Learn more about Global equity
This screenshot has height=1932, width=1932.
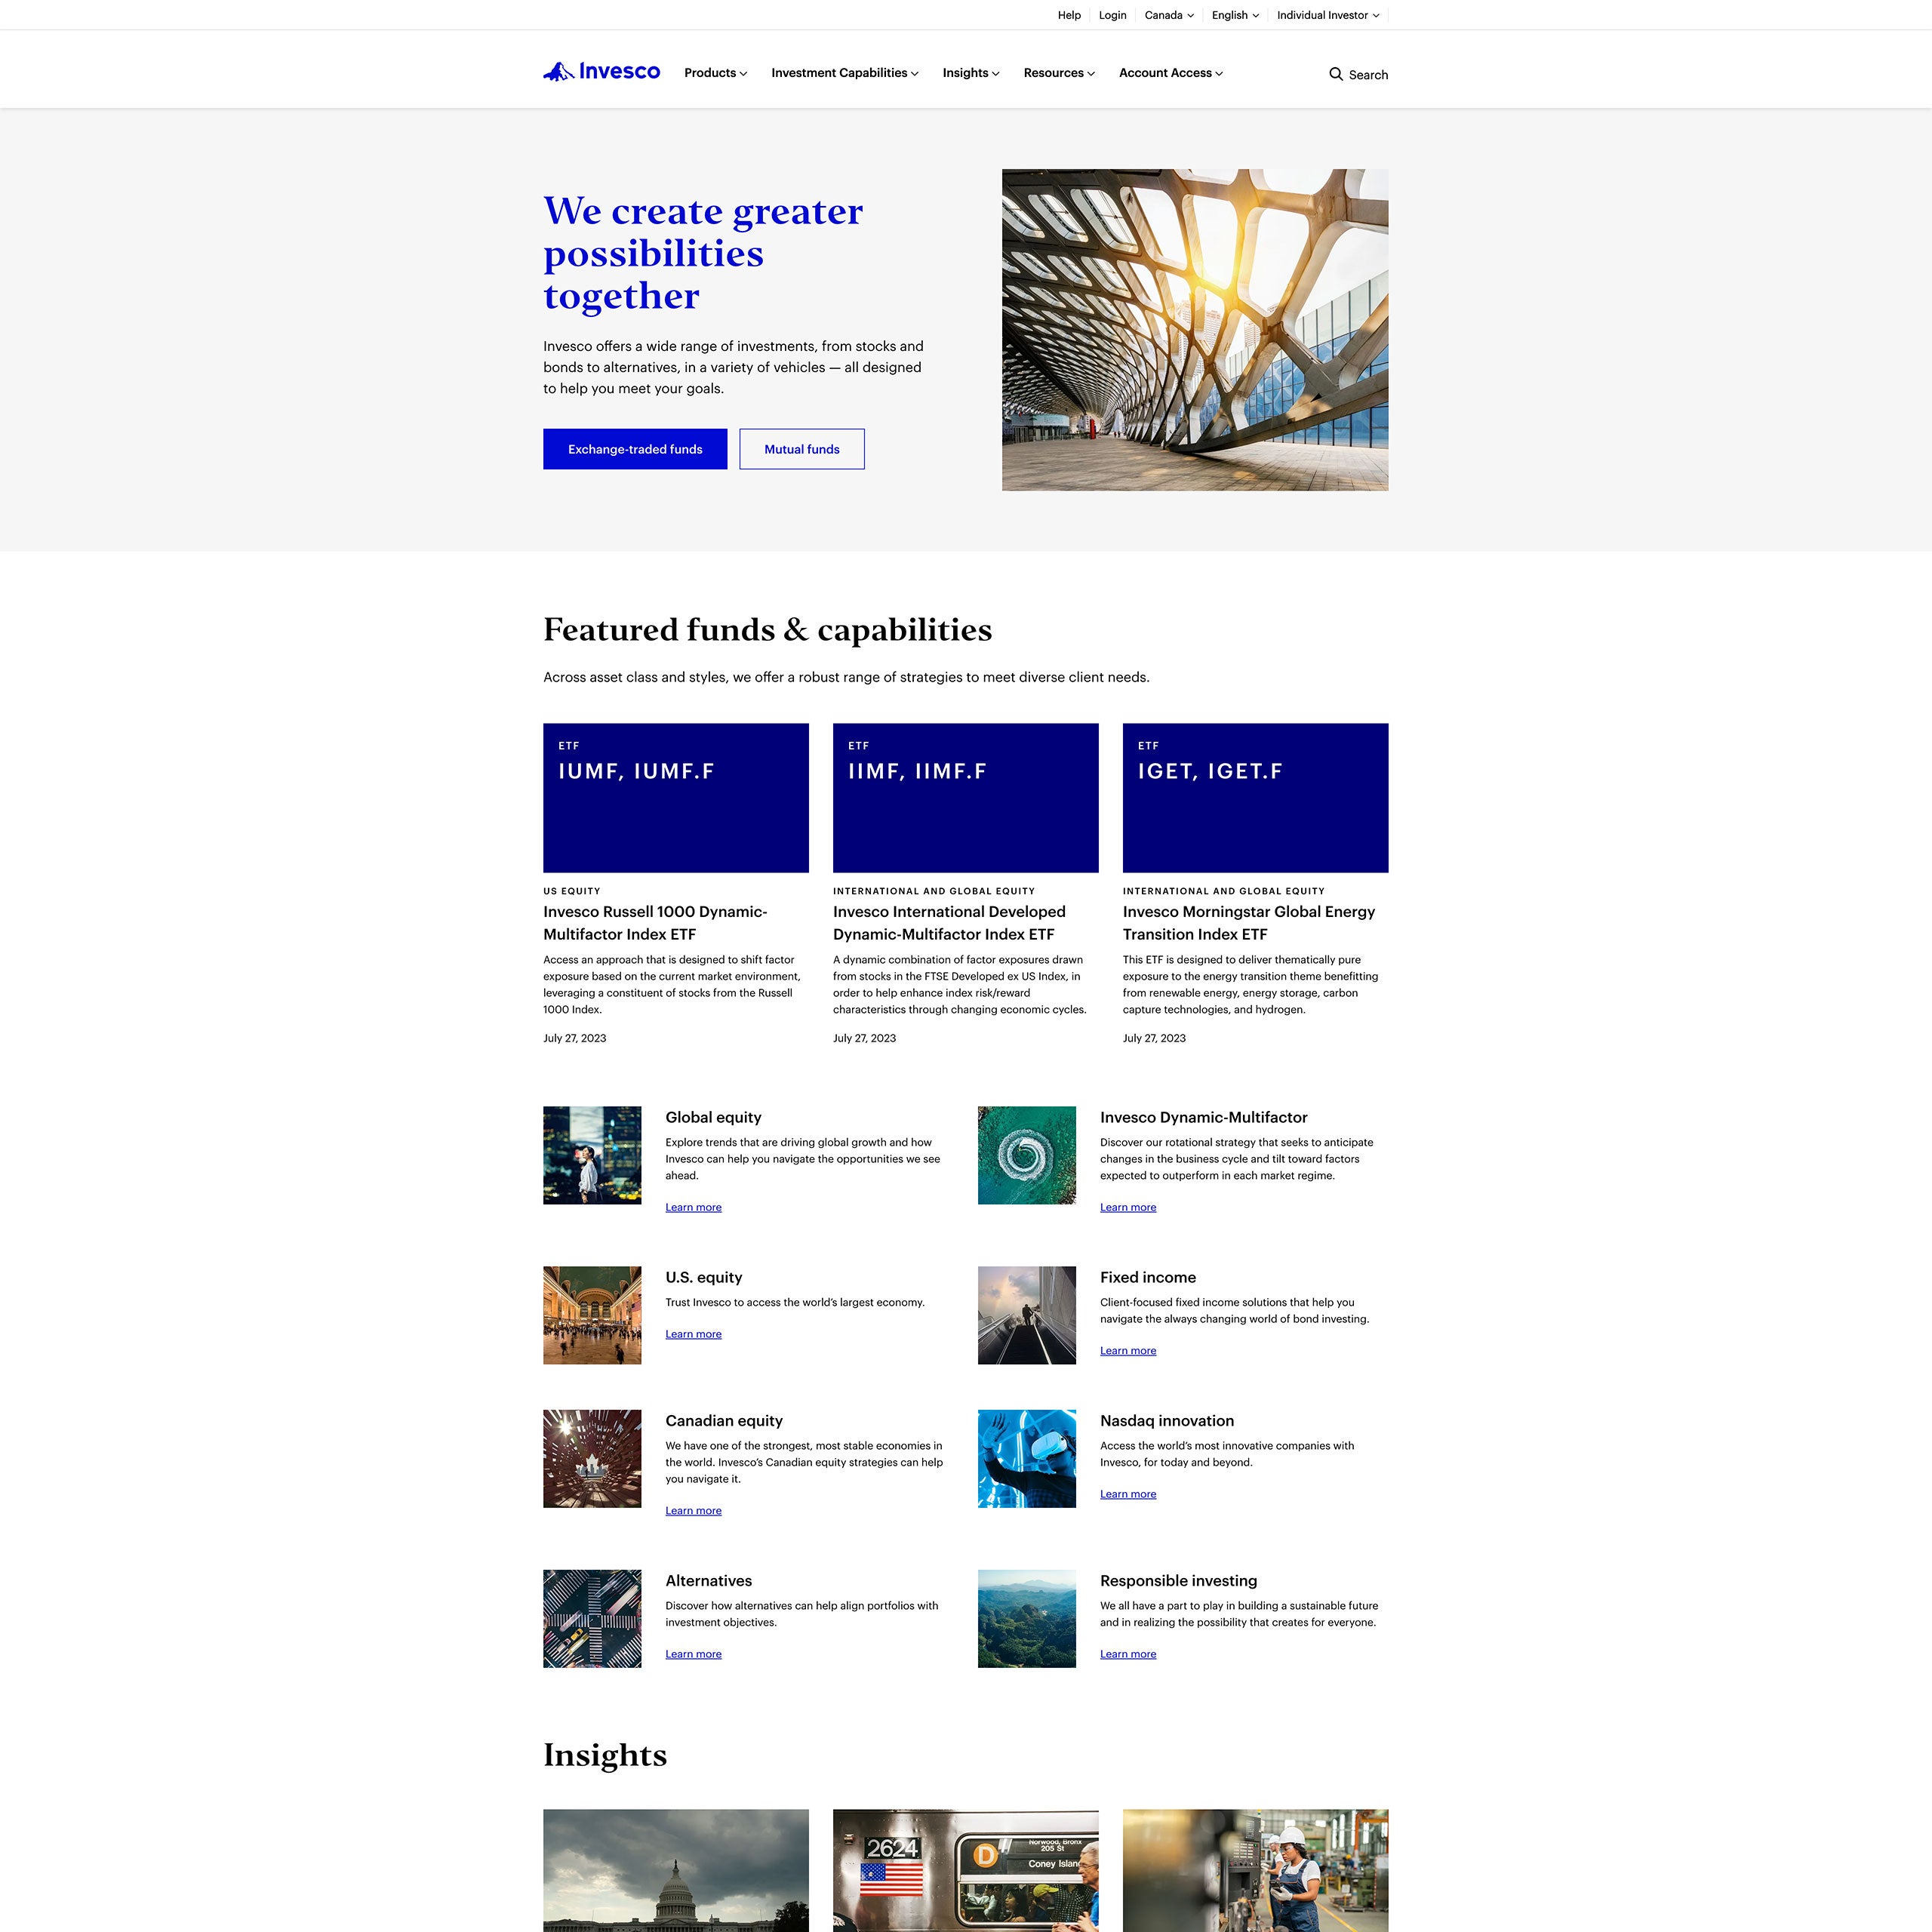point(693,1207)
